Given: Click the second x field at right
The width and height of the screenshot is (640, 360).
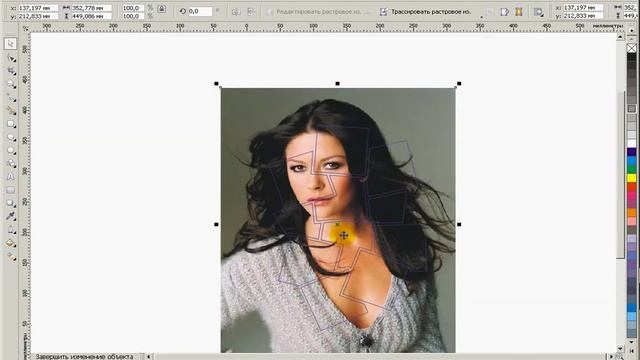Looking at the screenshot, I should [583, 7].
